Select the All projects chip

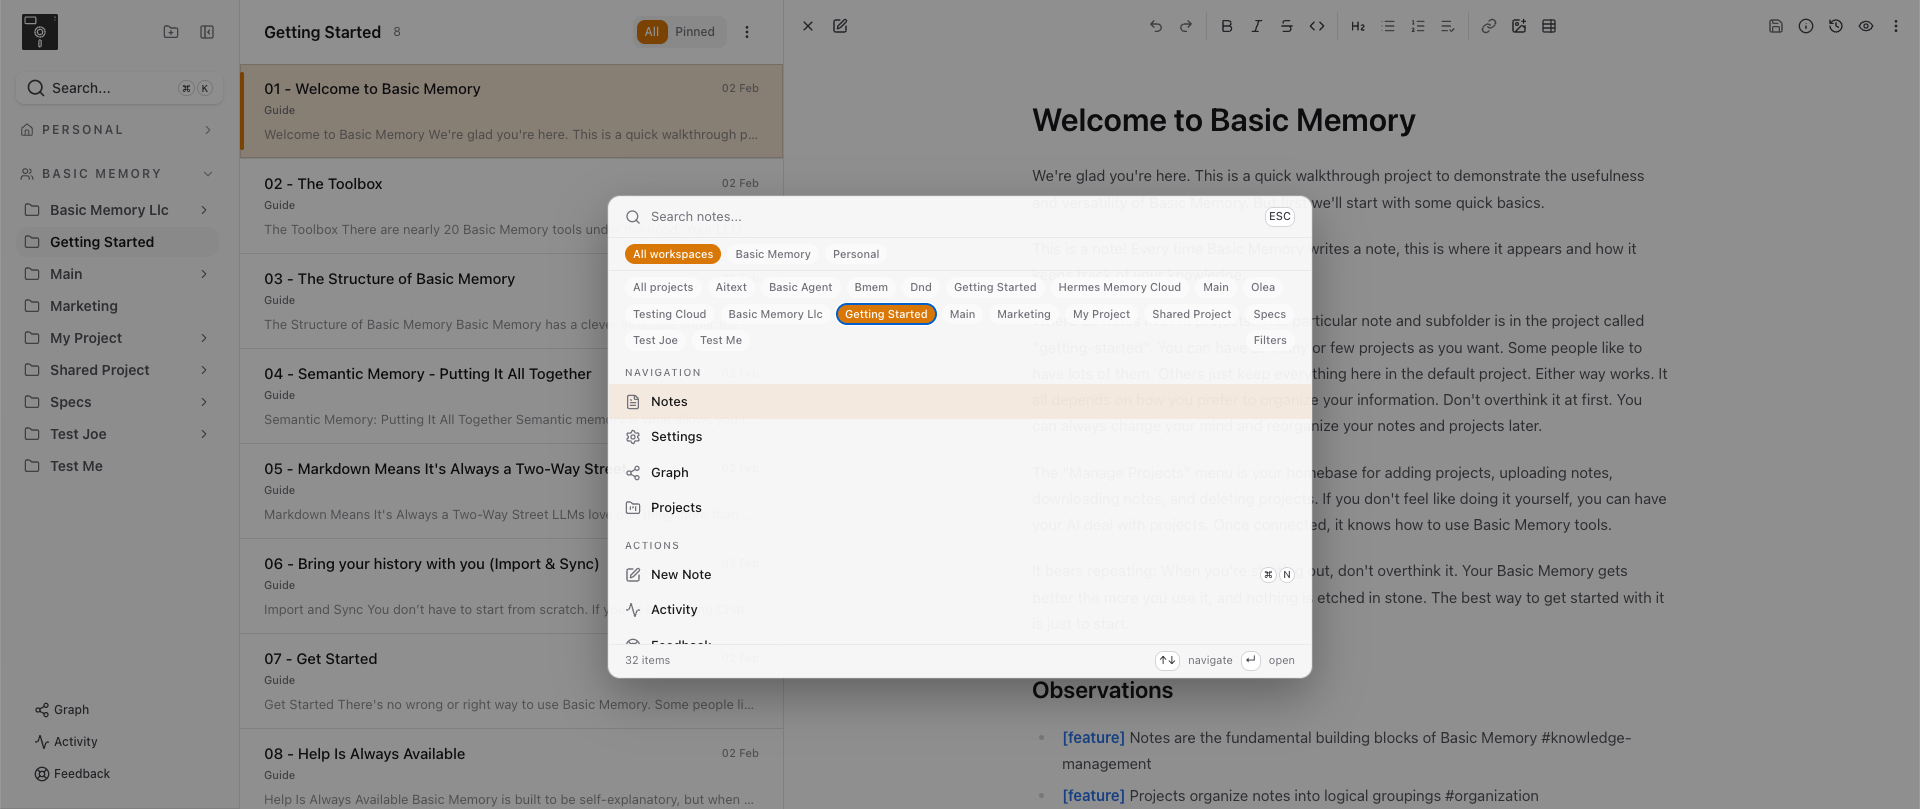663,287
